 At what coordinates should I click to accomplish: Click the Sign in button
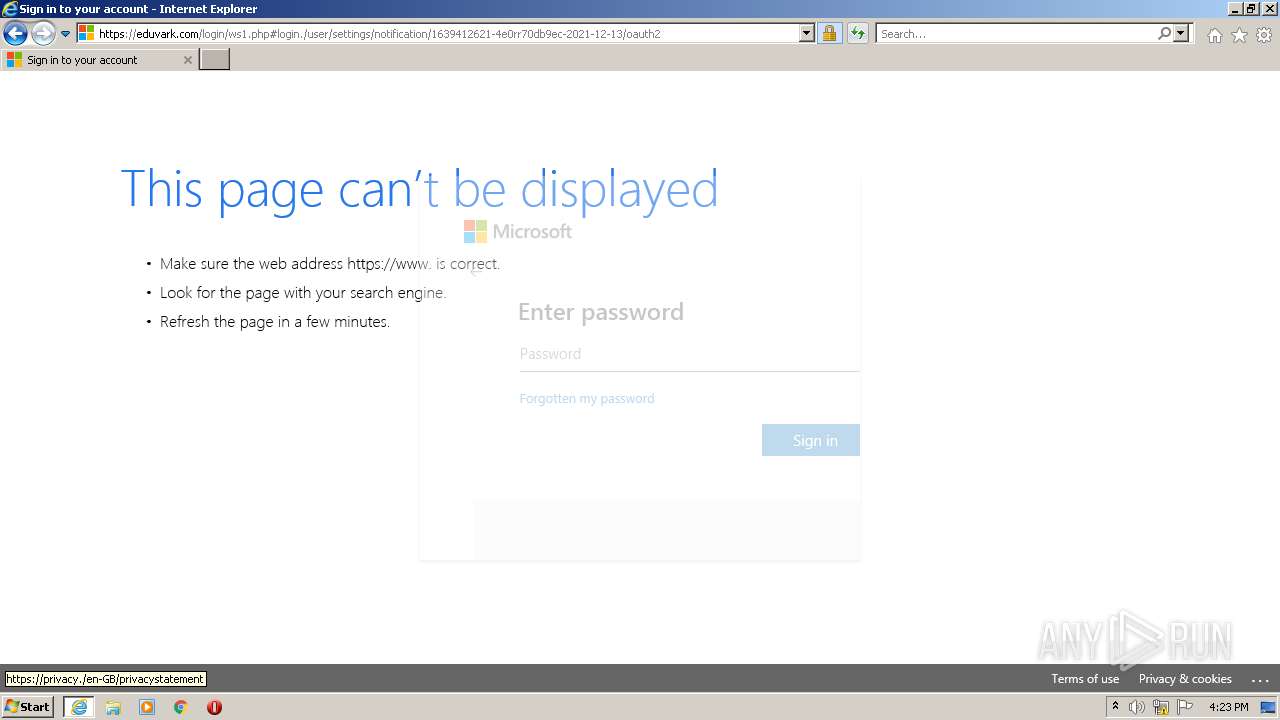[x=811, y=440]
